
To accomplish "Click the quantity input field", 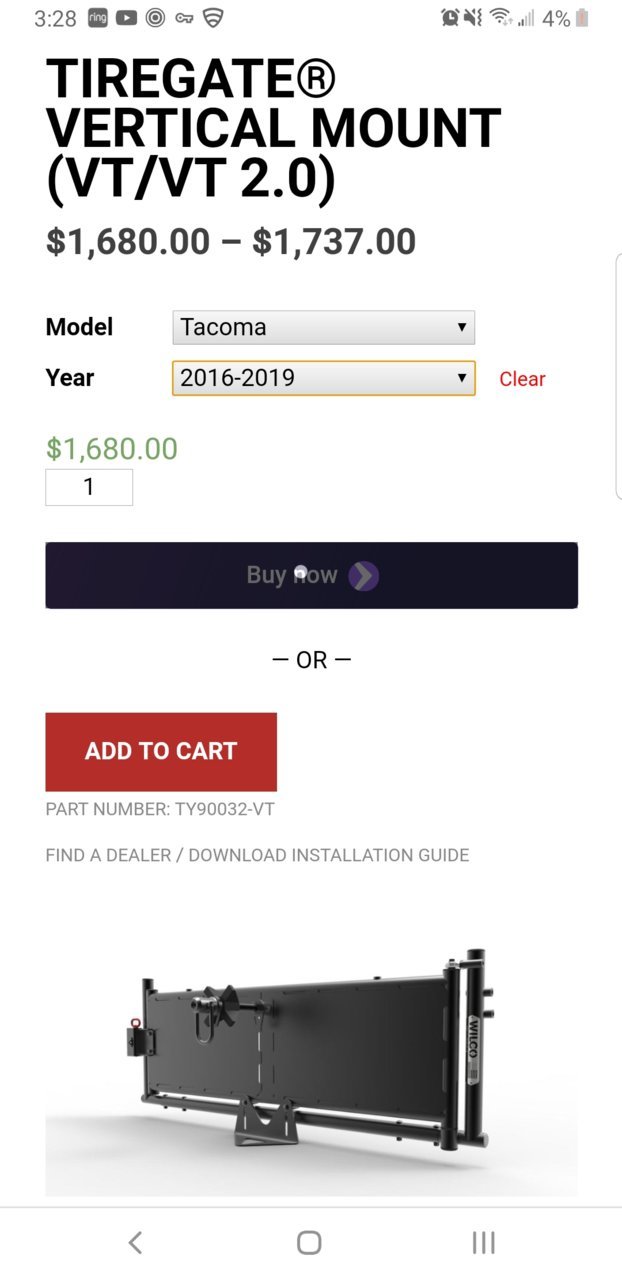I will (89, 487).
